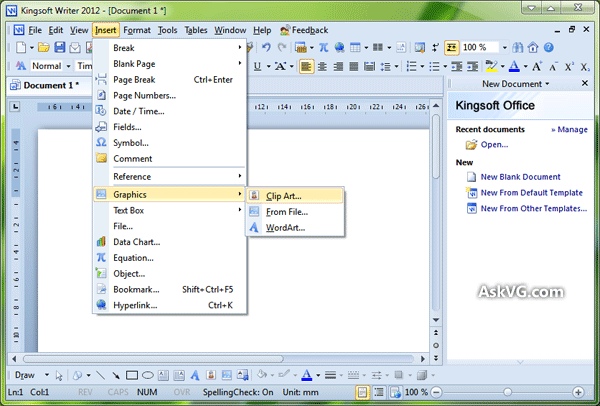Toggle REV revision mode in status bar
Image resolution: width=600 pixels, height=406 pixels.
[85, 392]
